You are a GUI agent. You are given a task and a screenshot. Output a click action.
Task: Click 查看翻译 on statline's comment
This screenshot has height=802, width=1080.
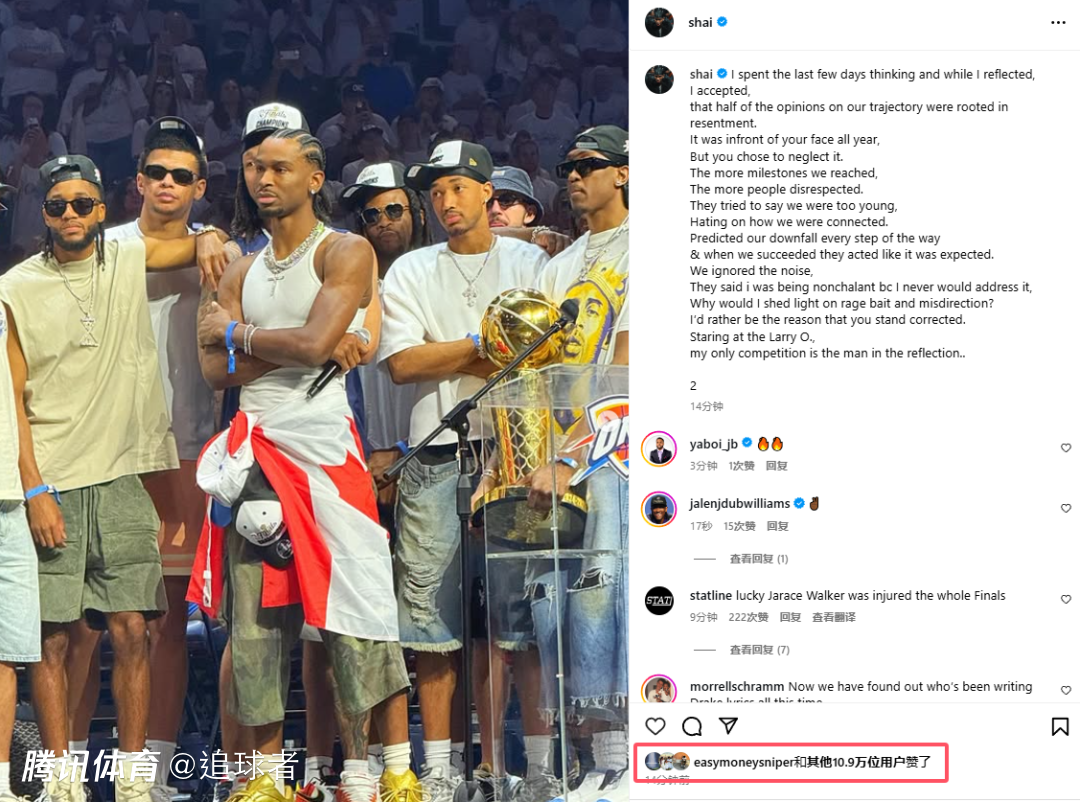(x=833, y=617)
